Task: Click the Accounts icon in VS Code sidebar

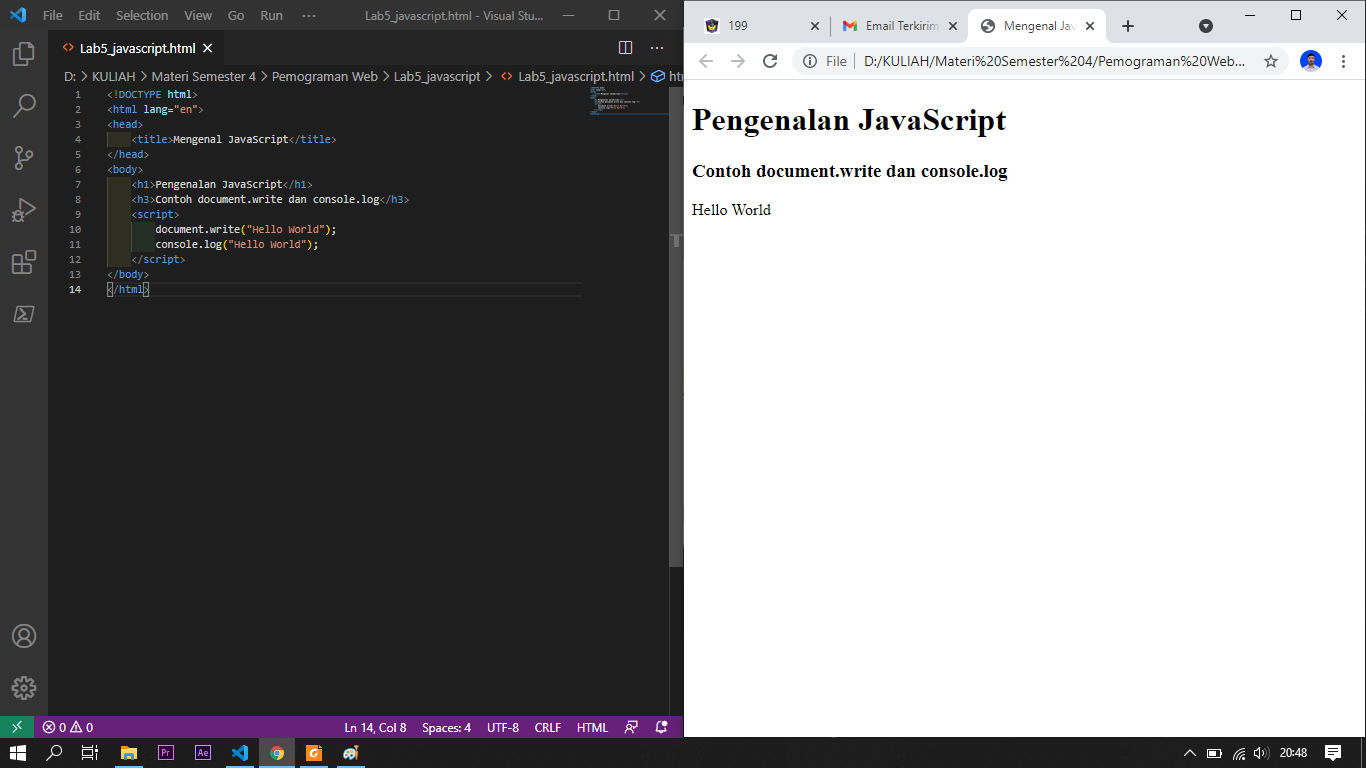Action: click(23, 636)
